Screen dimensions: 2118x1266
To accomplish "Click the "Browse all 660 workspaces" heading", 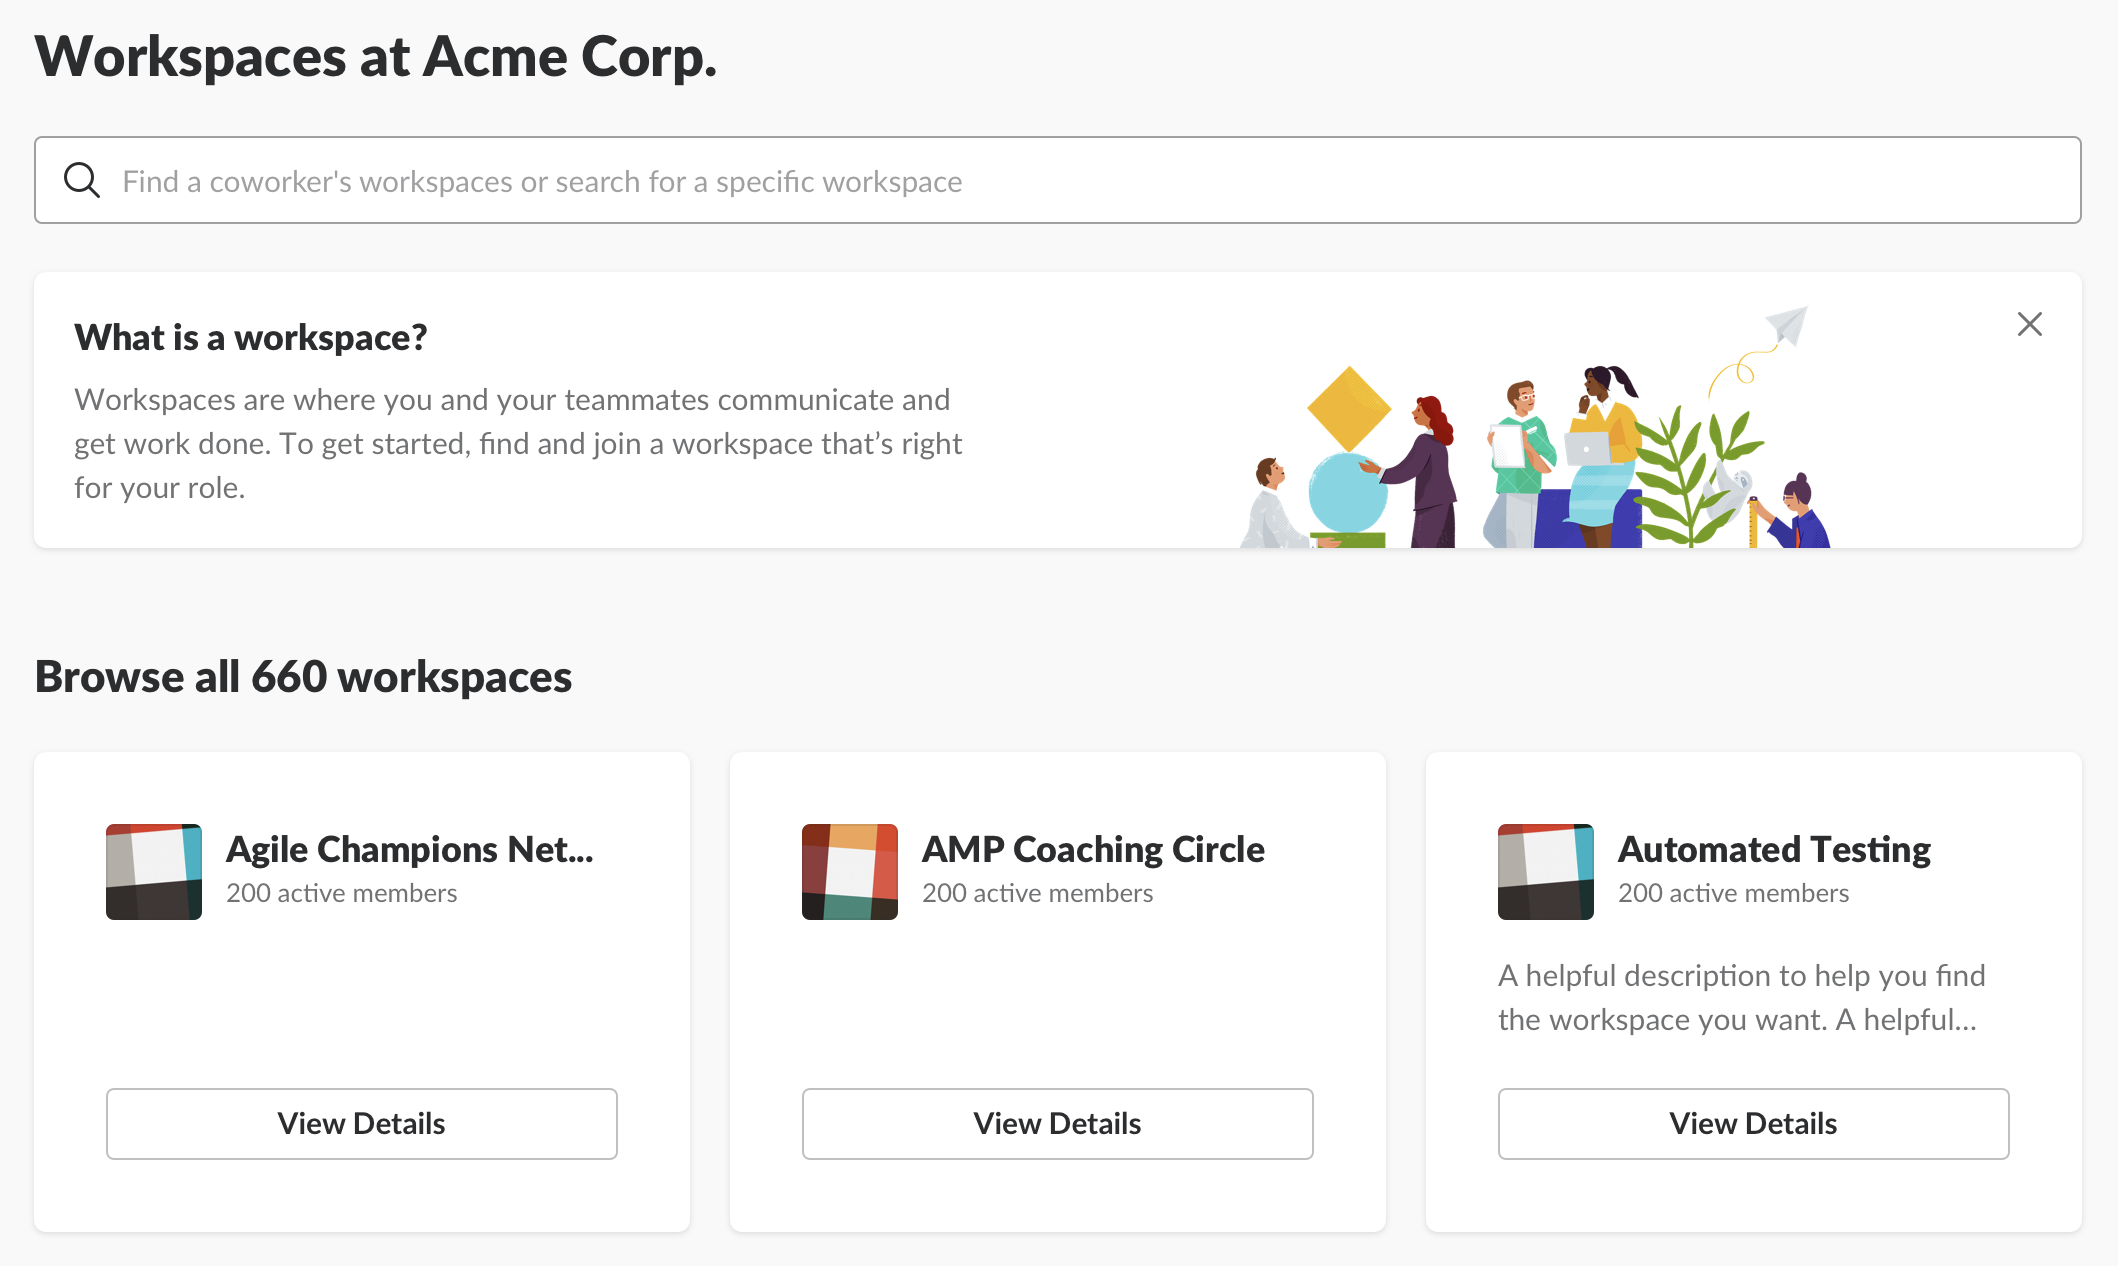I will pyautogui.click(x=304, y=677).
